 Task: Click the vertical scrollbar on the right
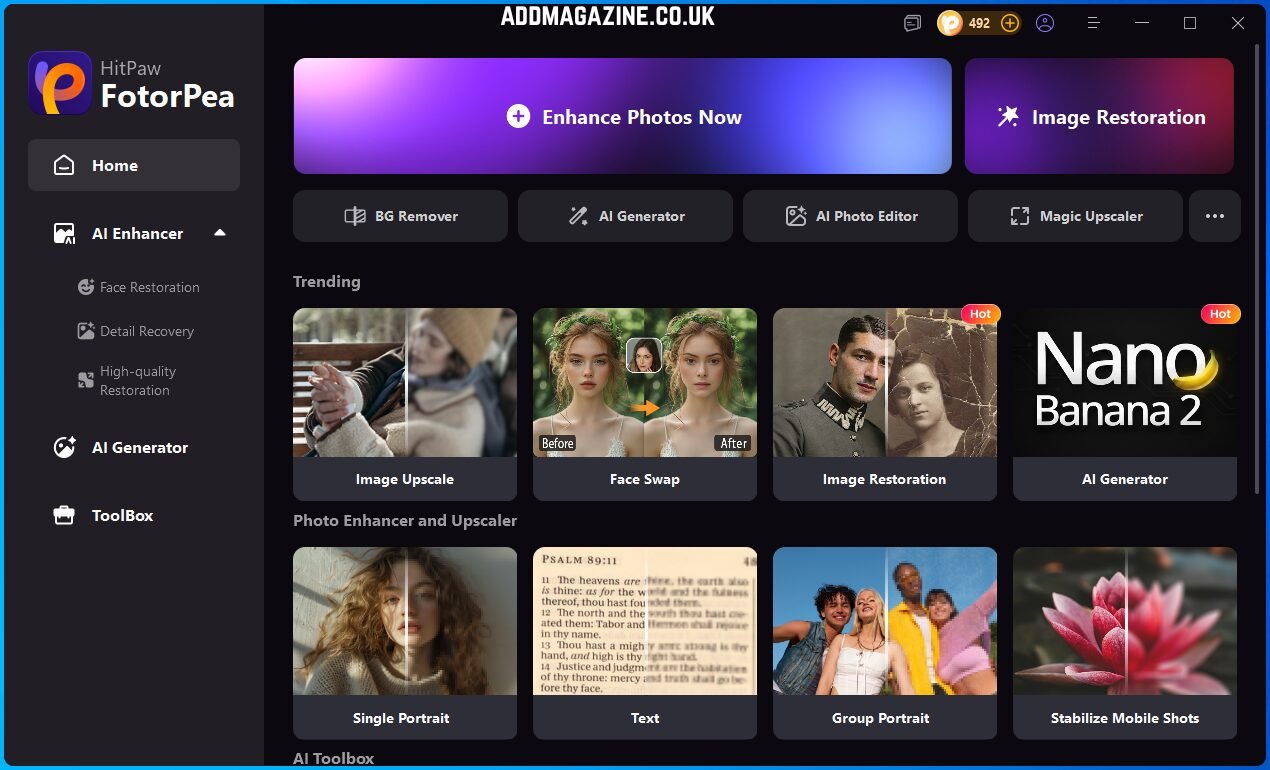point(1257,280)
